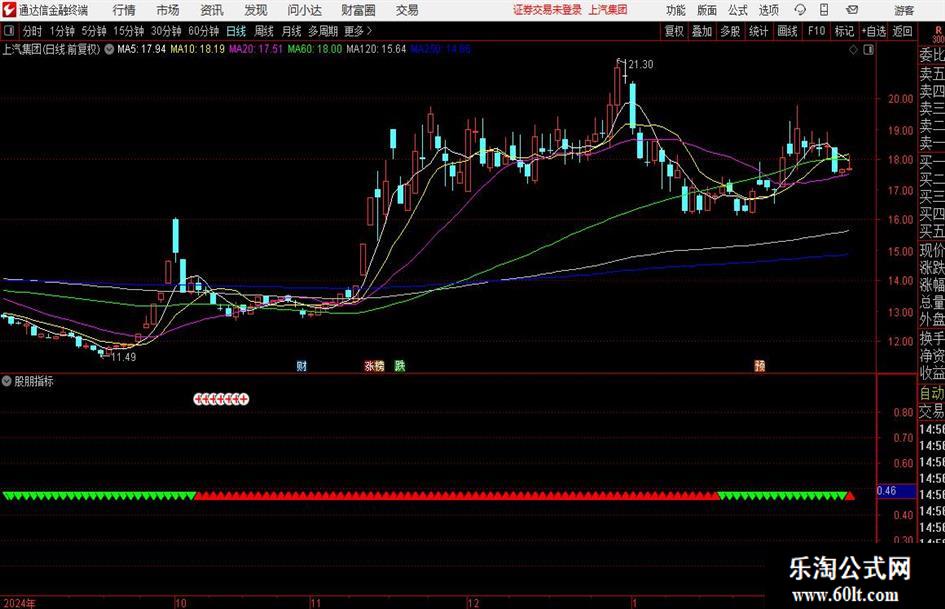The width and height of the screenshot is (945, 609).
Task: Open the 版面 menu
Action: tap(706, 10)
